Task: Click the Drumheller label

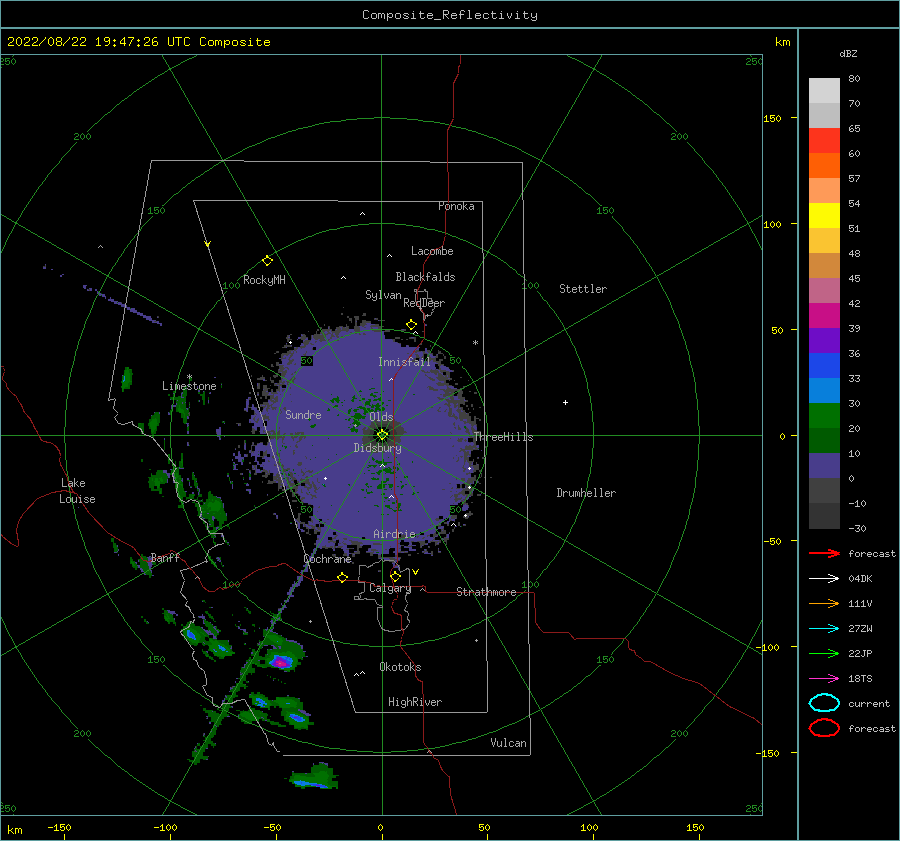Action: click(x=586, y=493)
